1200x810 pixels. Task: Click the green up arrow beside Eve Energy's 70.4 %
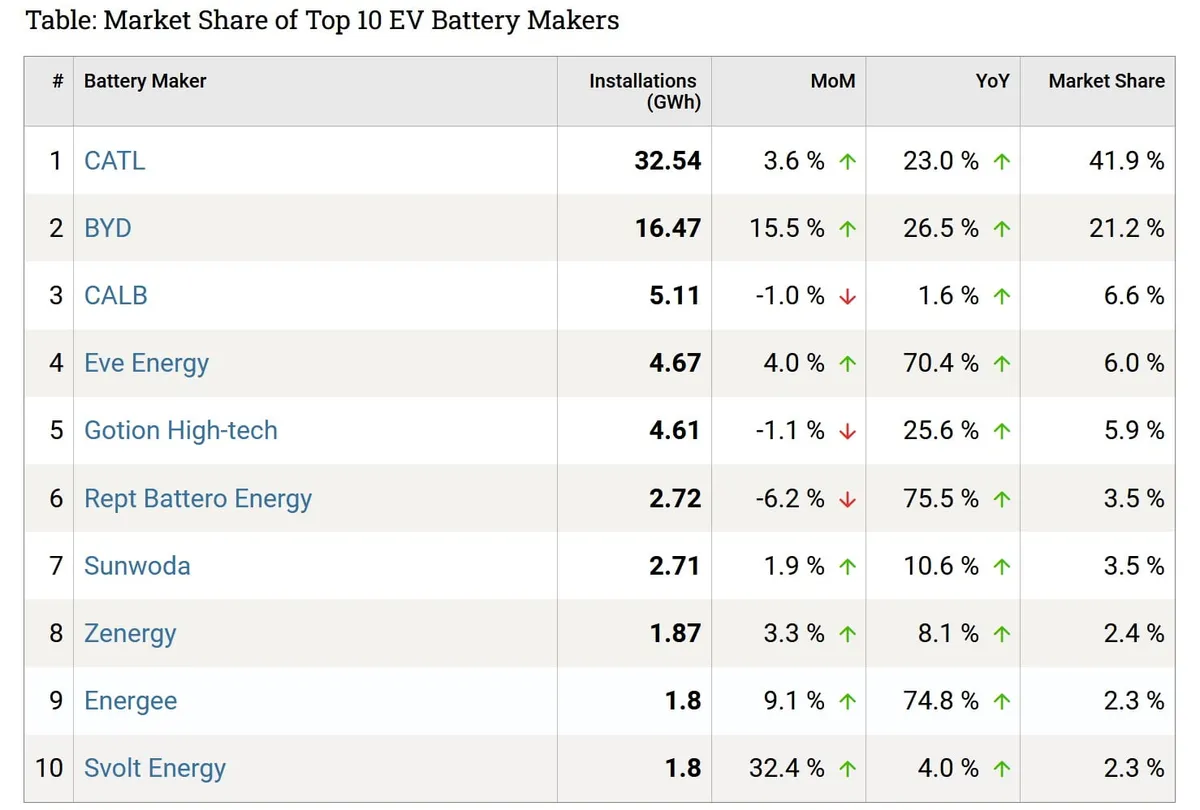[x=1001, y=364]
